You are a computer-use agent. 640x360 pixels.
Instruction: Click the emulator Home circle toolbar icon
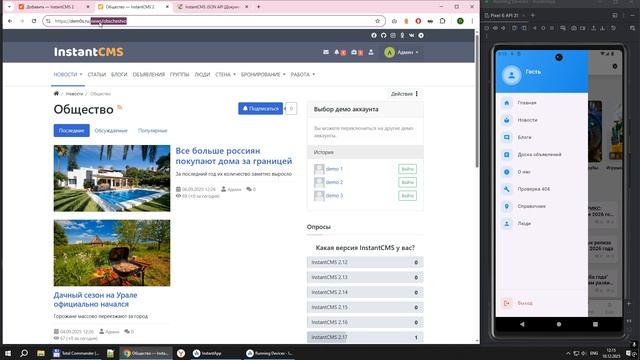tap(543, 28)
